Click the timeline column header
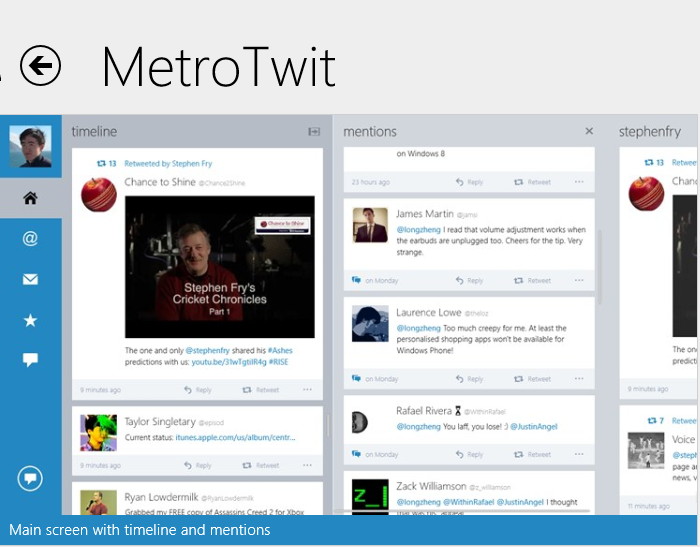Image resolution: width=700 pixels, height=547 pixels. (x=94, y=131)
